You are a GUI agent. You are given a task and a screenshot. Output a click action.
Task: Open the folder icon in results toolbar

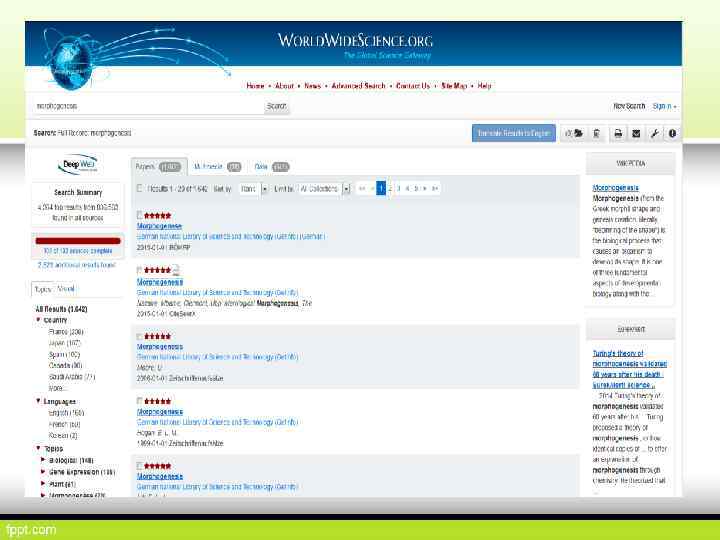click(x=578, y=133)
